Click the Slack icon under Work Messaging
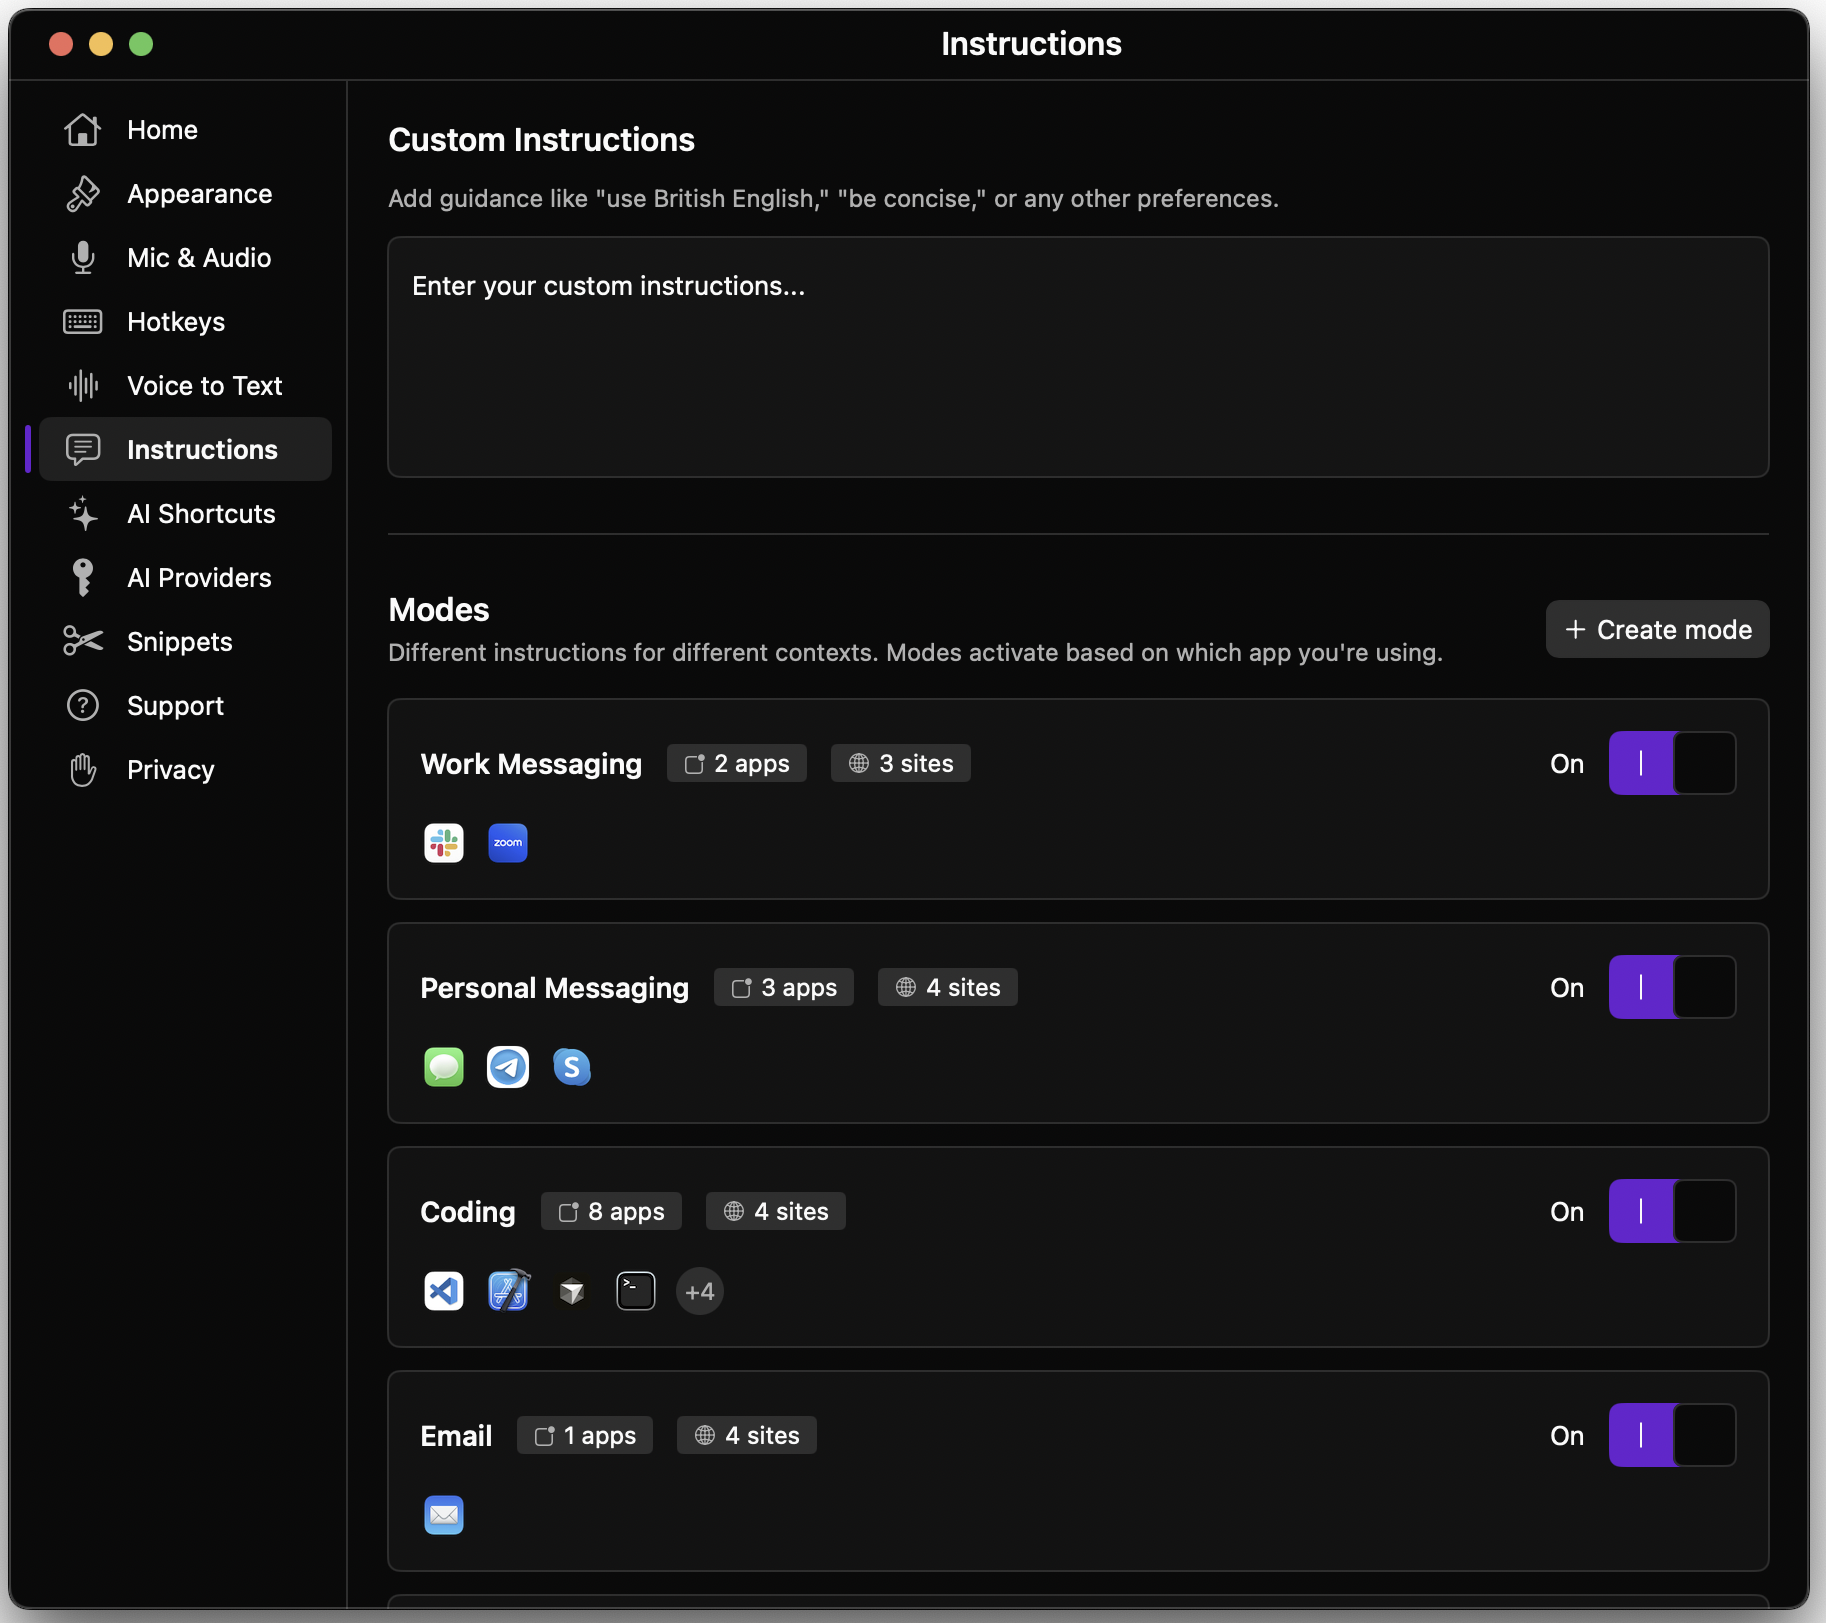1826x1623 pixels. click(443, 843)
